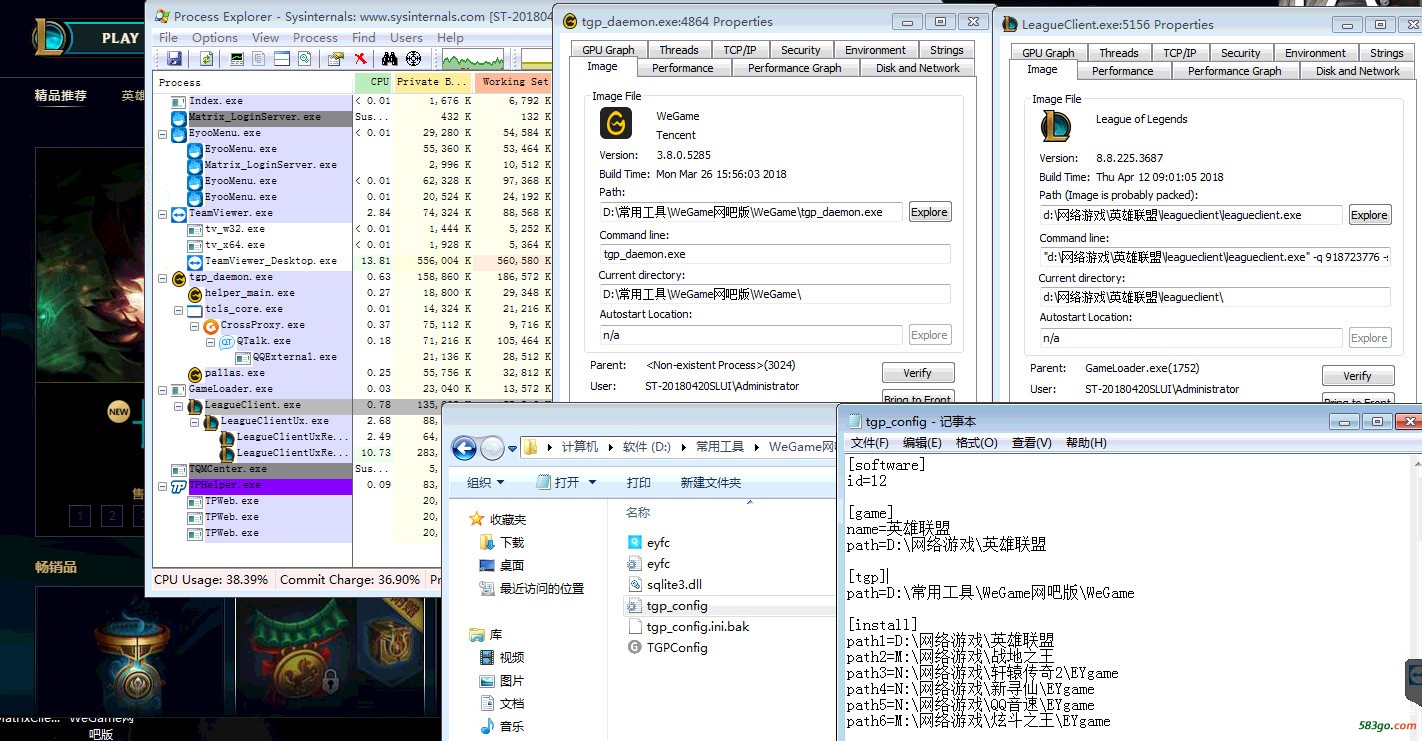Click the League of Legends emblem at top-left
The image size is (1422, 741).
[50, 38]
